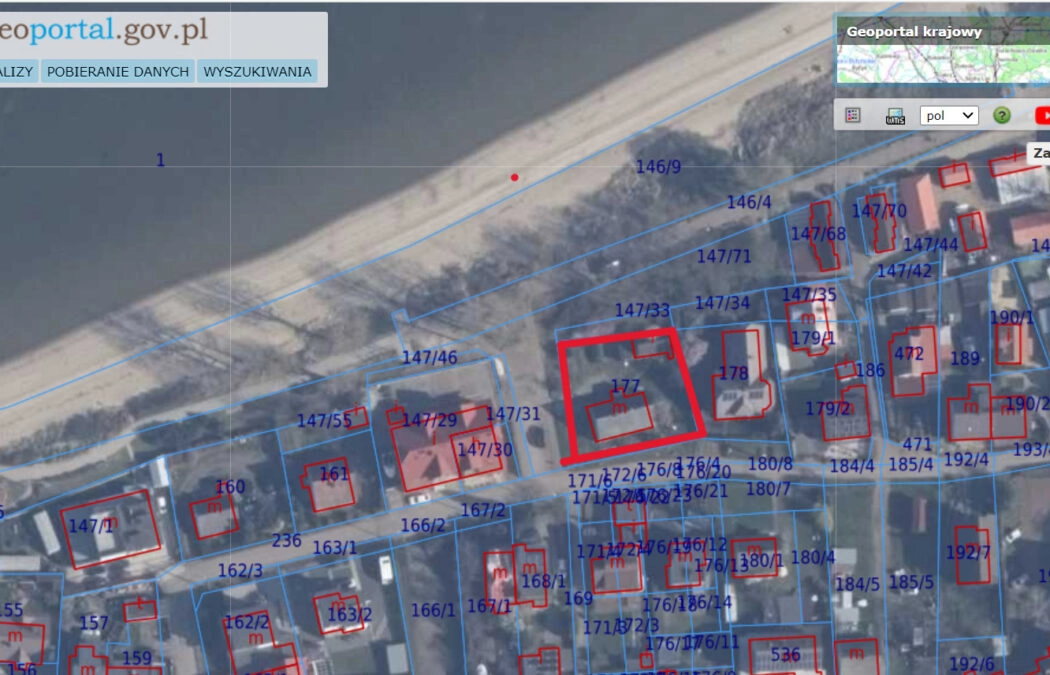Viewport: 1050px width, 675px height.
Task: Click the red YouTube icon
Action: (1041, 115)
